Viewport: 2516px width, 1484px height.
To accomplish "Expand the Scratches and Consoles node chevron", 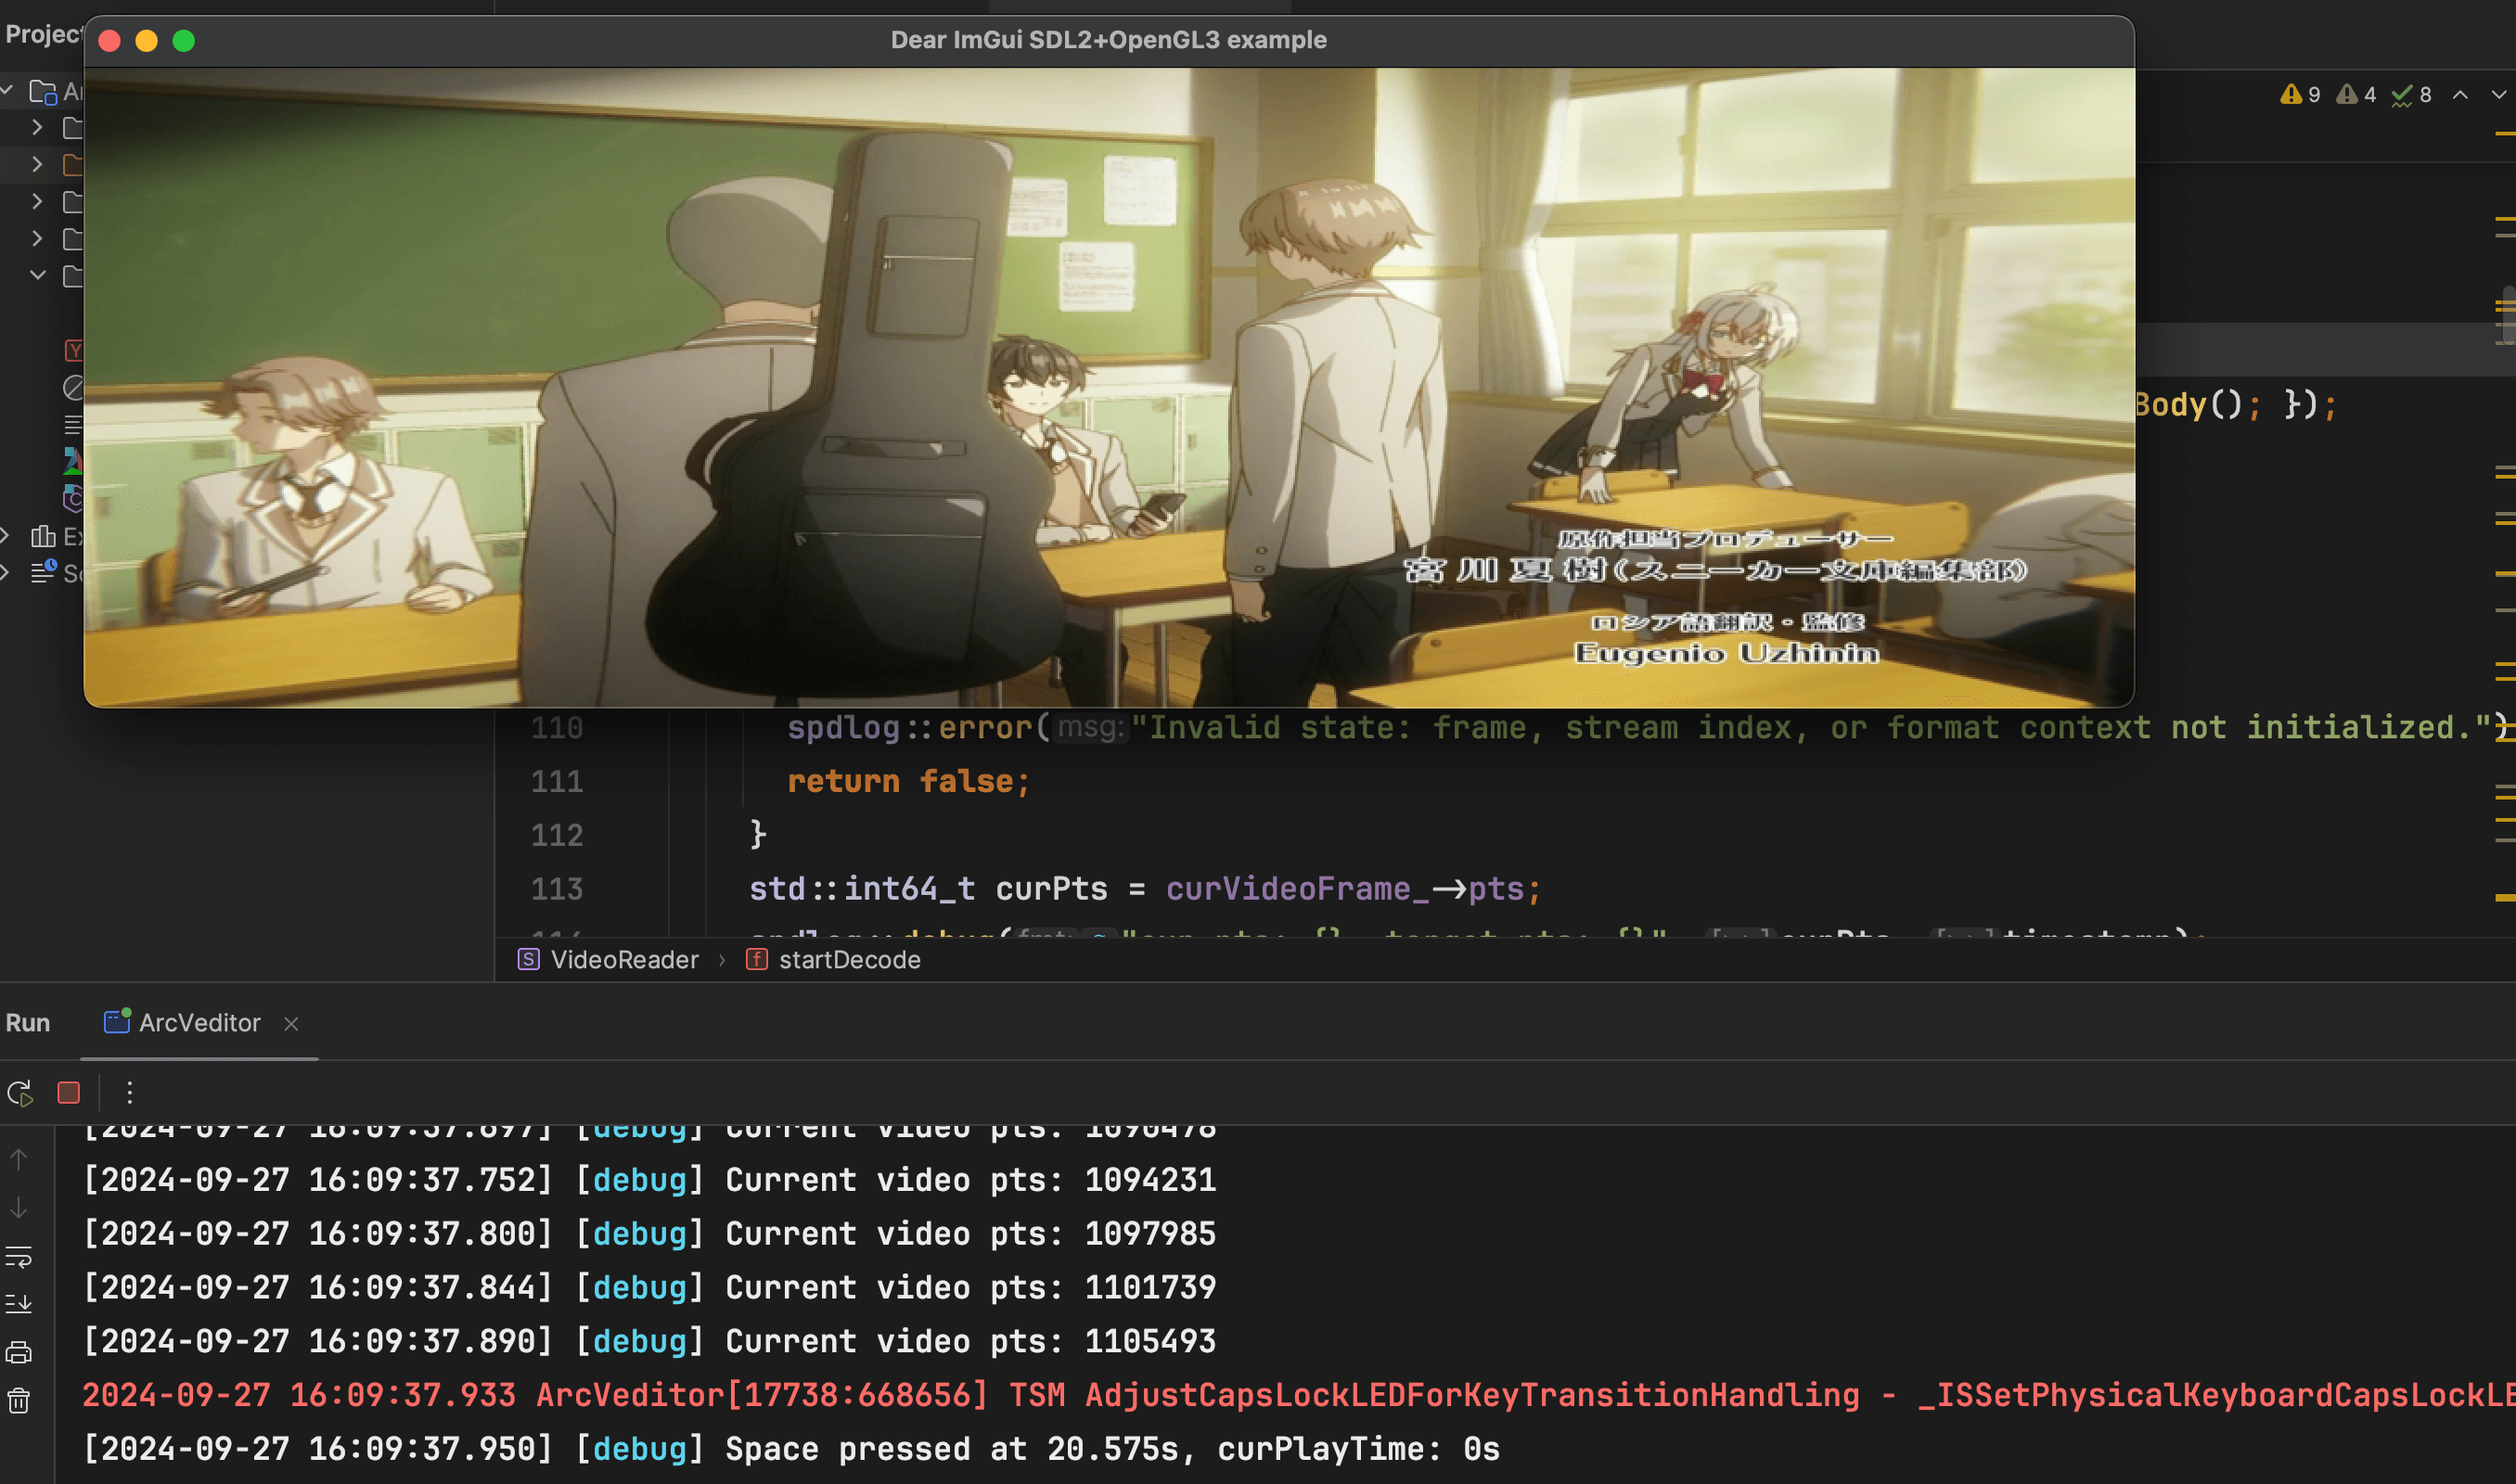I will click(6, 573).
